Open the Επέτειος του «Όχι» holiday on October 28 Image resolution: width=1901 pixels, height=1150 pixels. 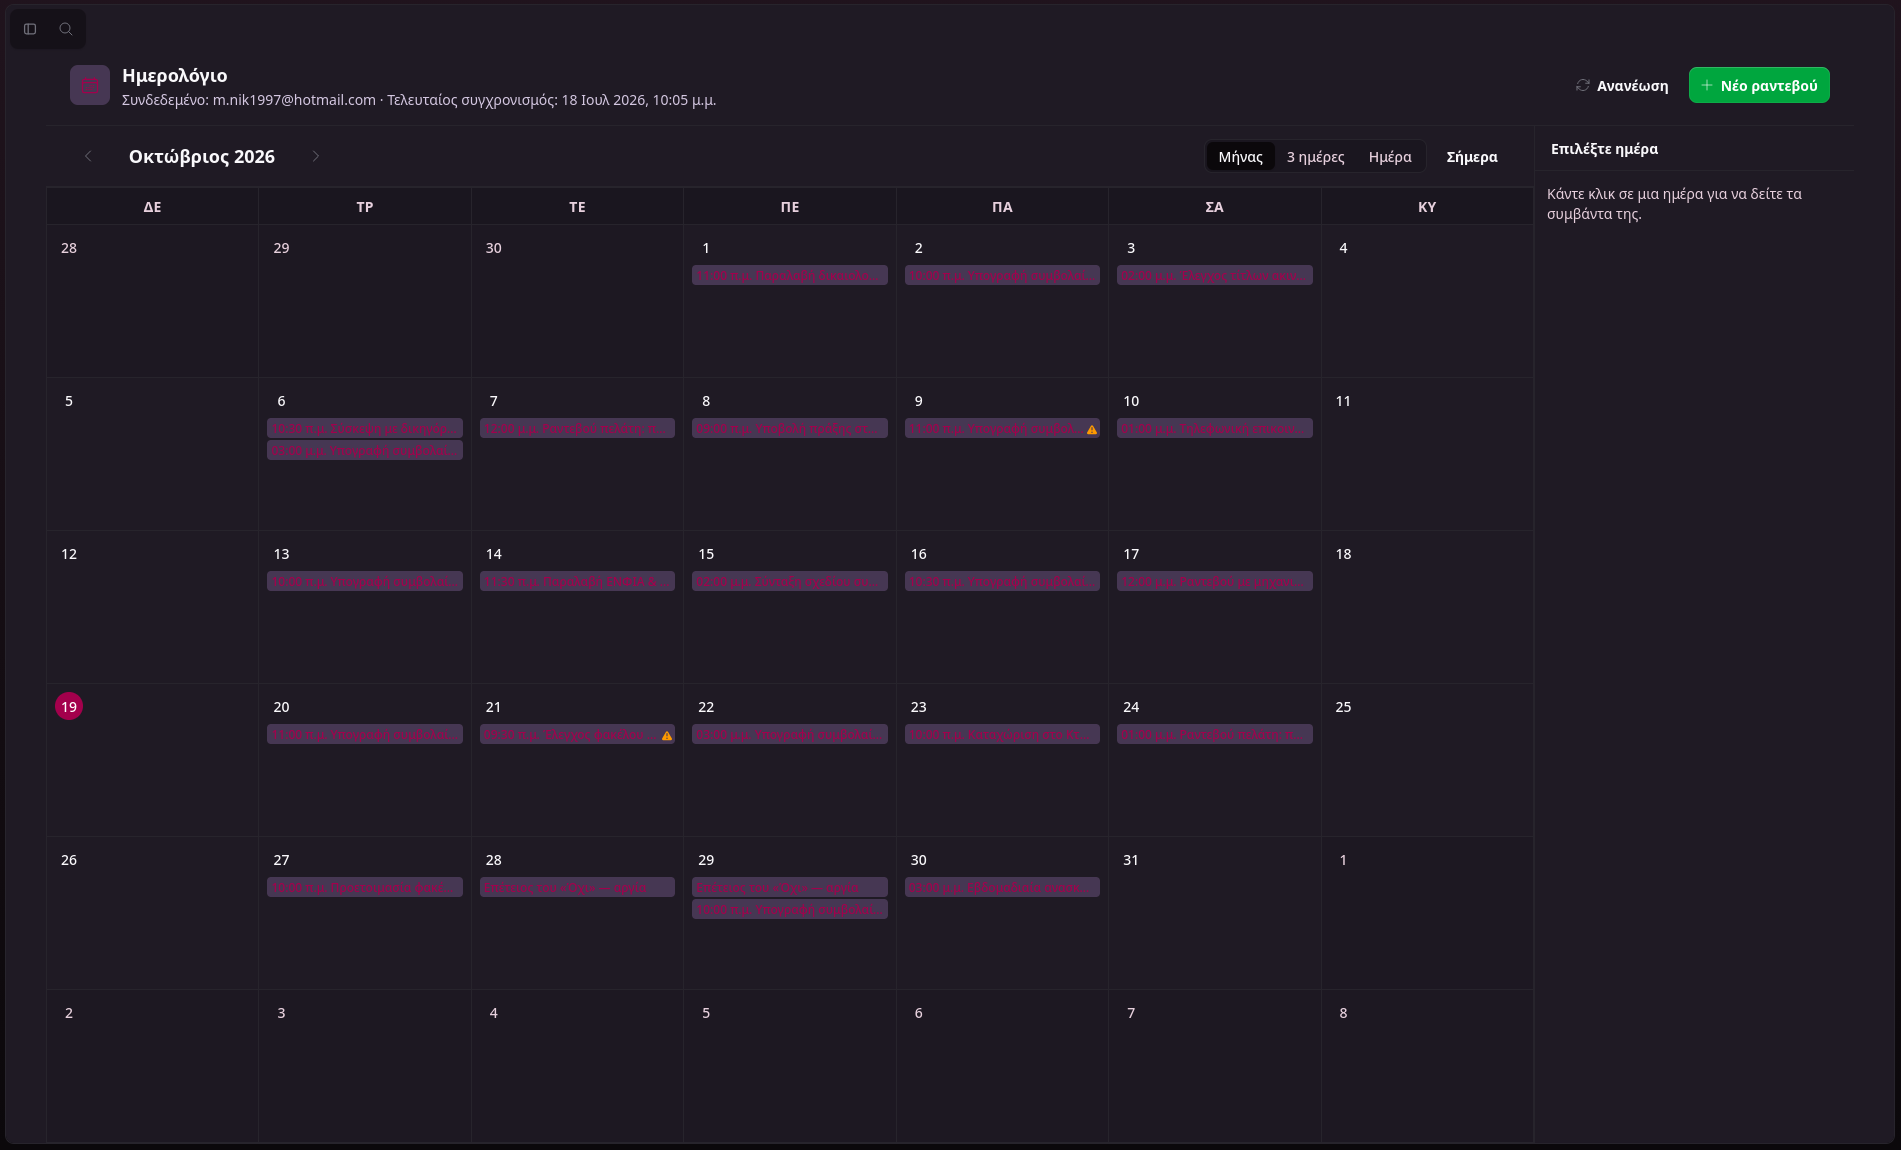577,887
